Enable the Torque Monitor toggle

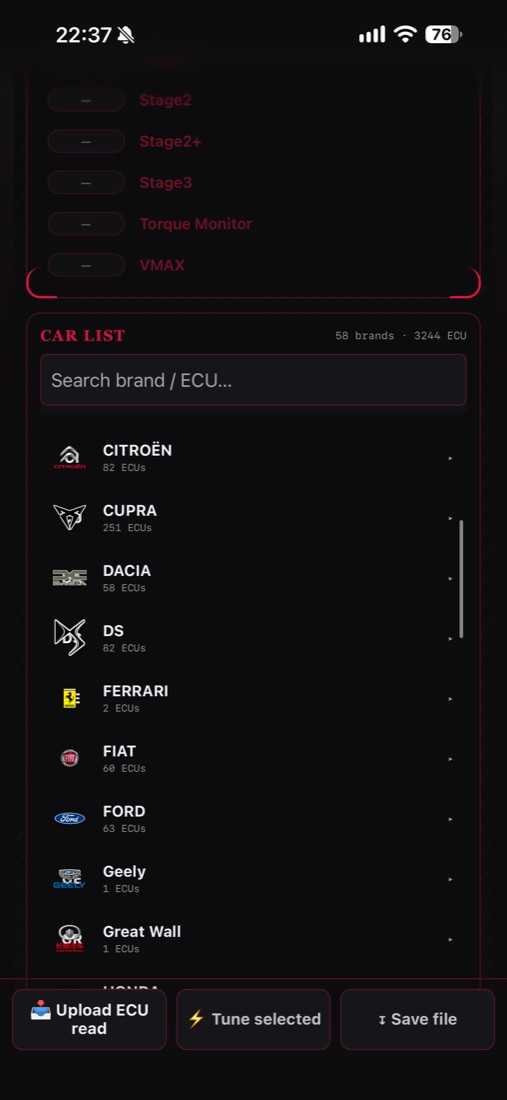[86, 224]
